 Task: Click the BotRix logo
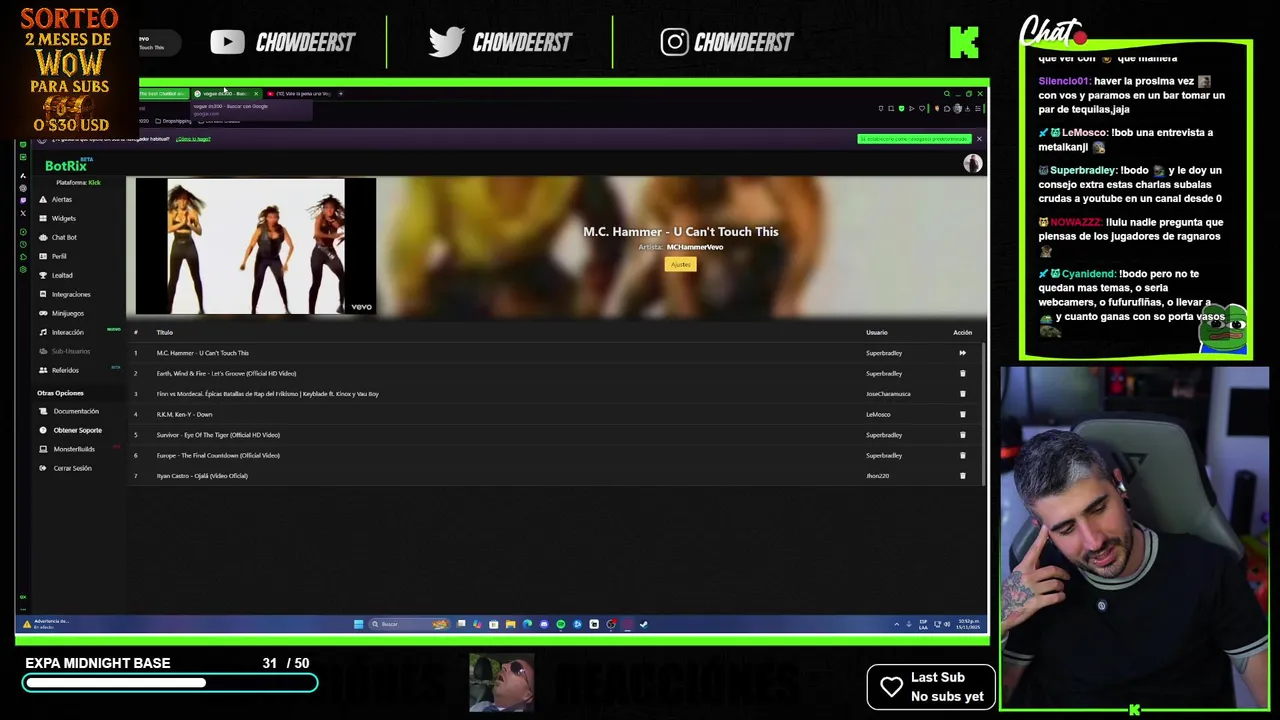click(x=65, y=166)
